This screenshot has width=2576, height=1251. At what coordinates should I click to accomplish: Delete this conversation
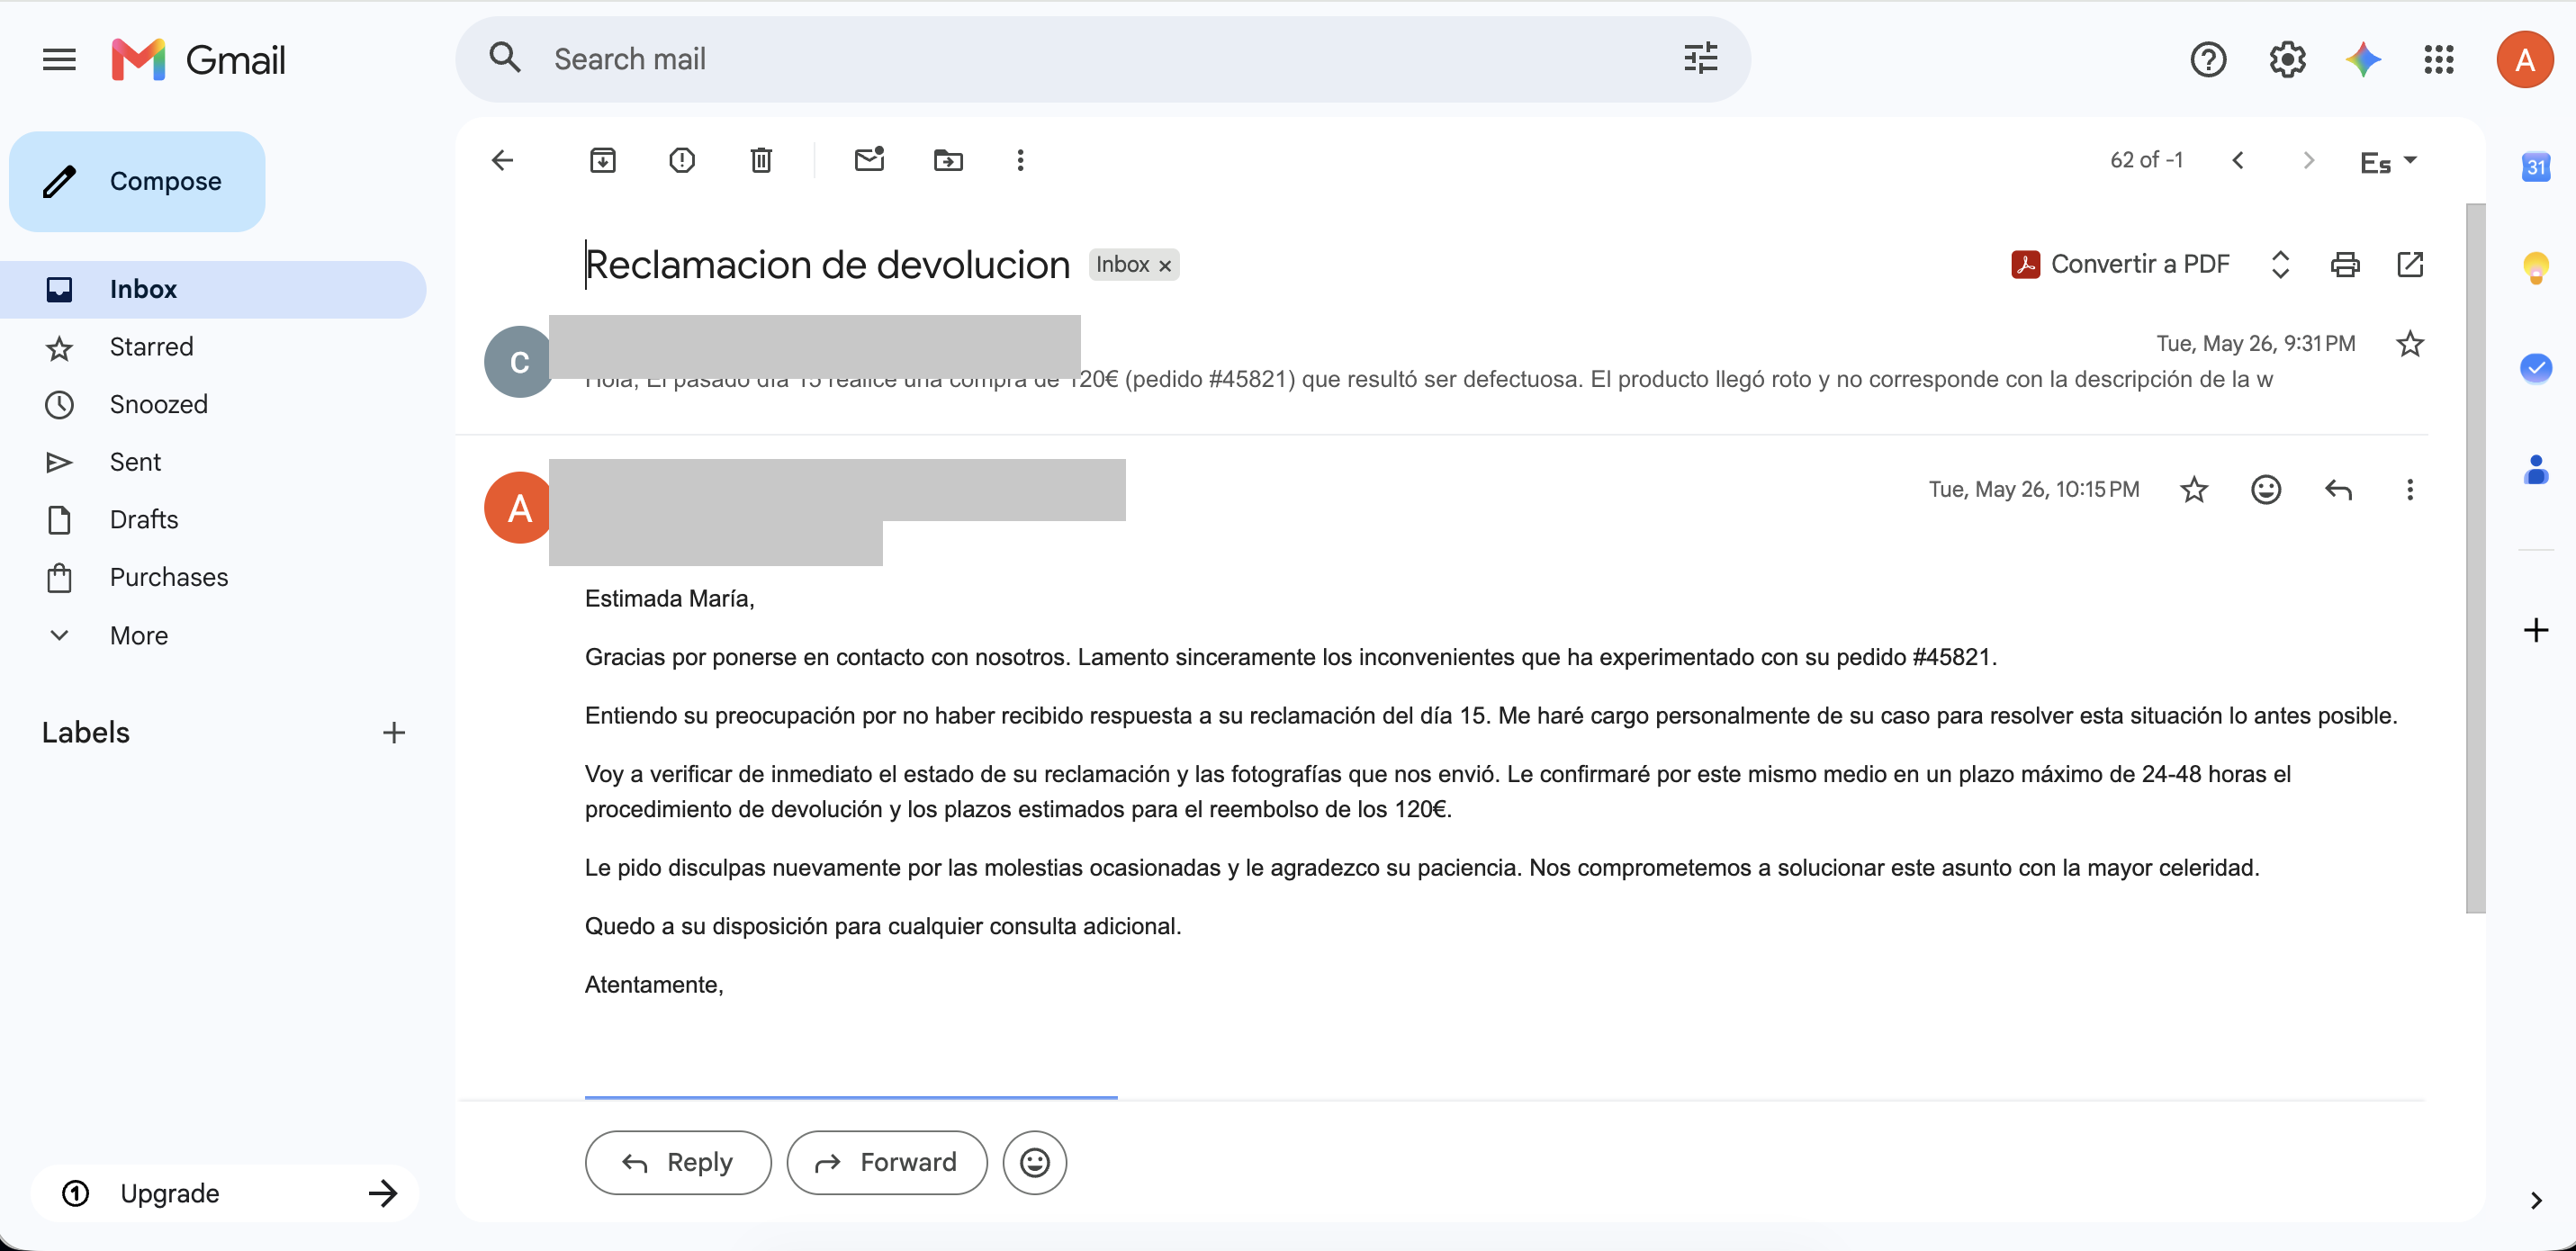(761, 160)
